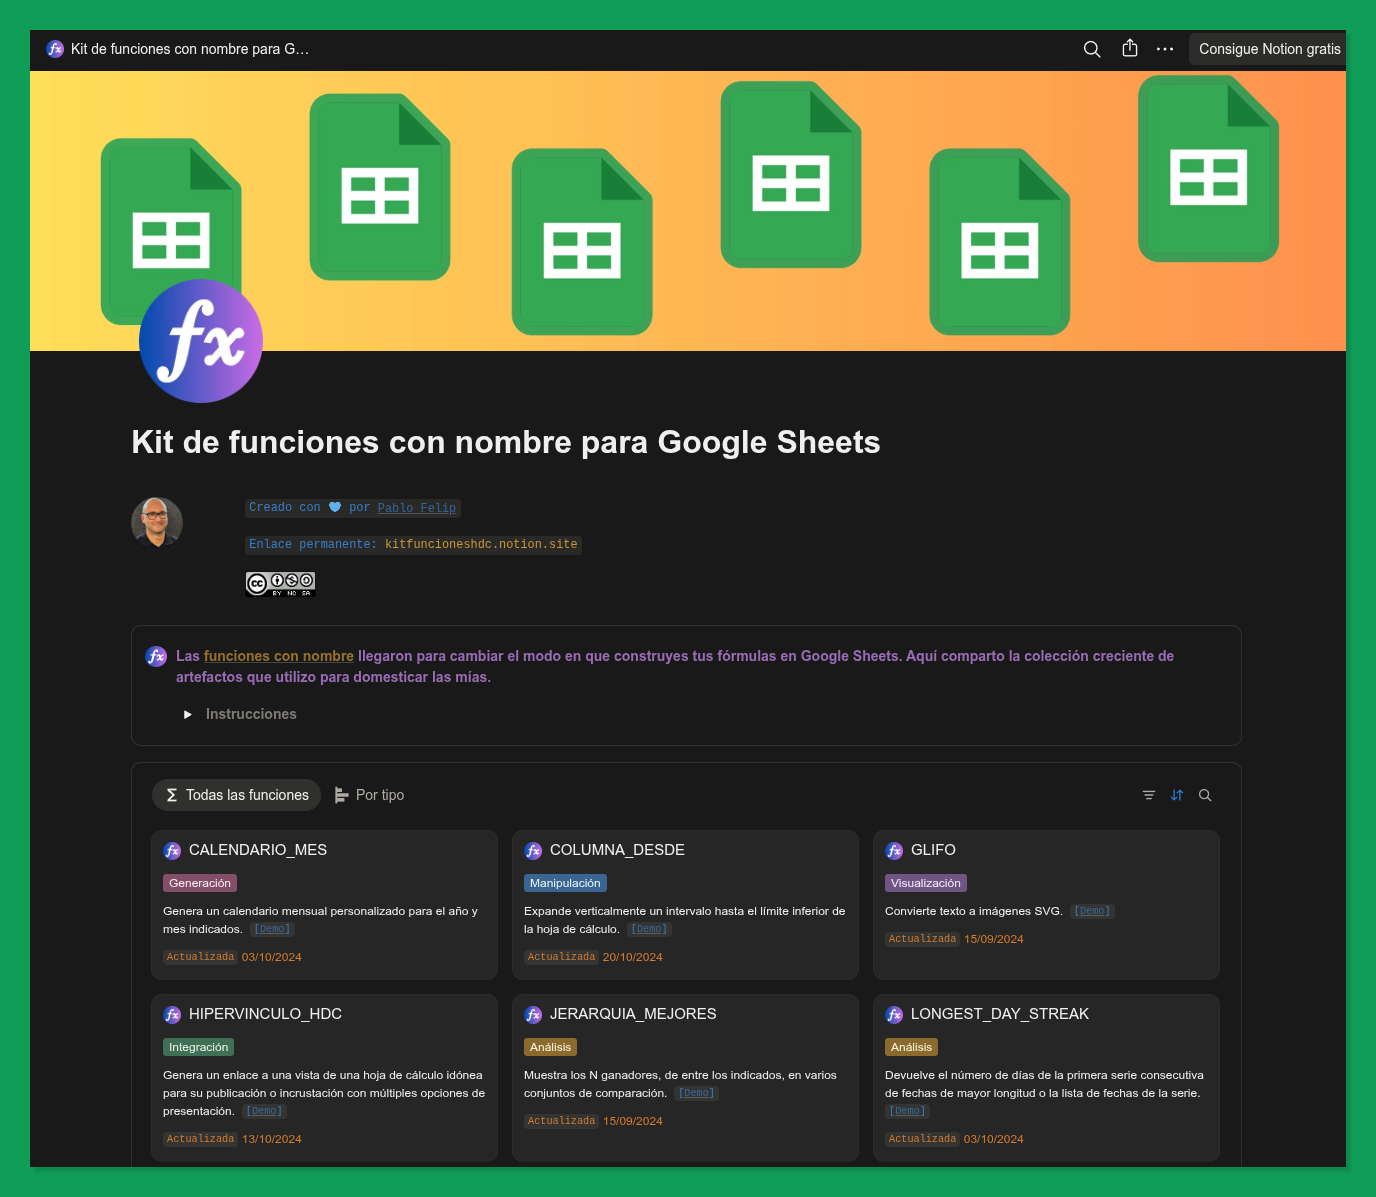This screenshot has width=1376, height=1197.
Task: Click the Actualizada label on JERARQUIA_MEJORES card
Action: click(x=561, y=1121)
